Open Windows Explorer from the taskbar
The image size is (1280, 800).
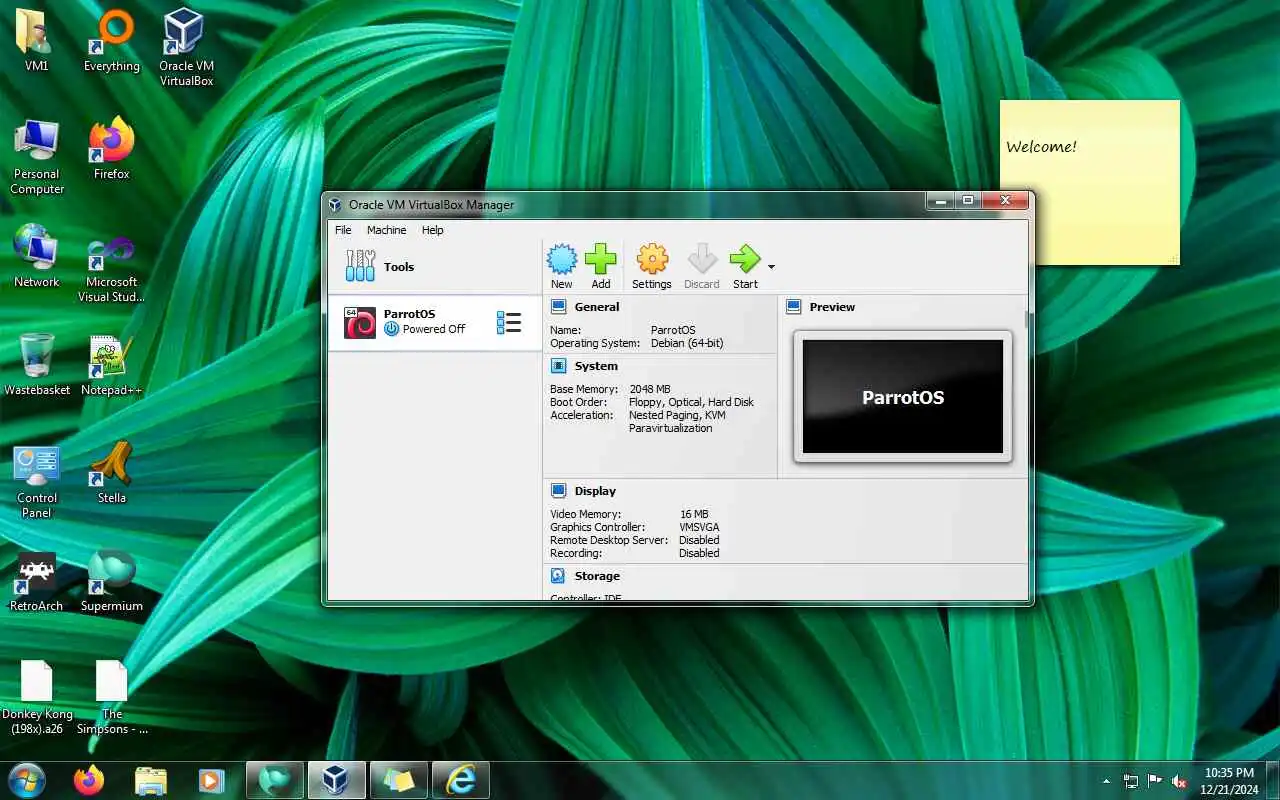150,780
